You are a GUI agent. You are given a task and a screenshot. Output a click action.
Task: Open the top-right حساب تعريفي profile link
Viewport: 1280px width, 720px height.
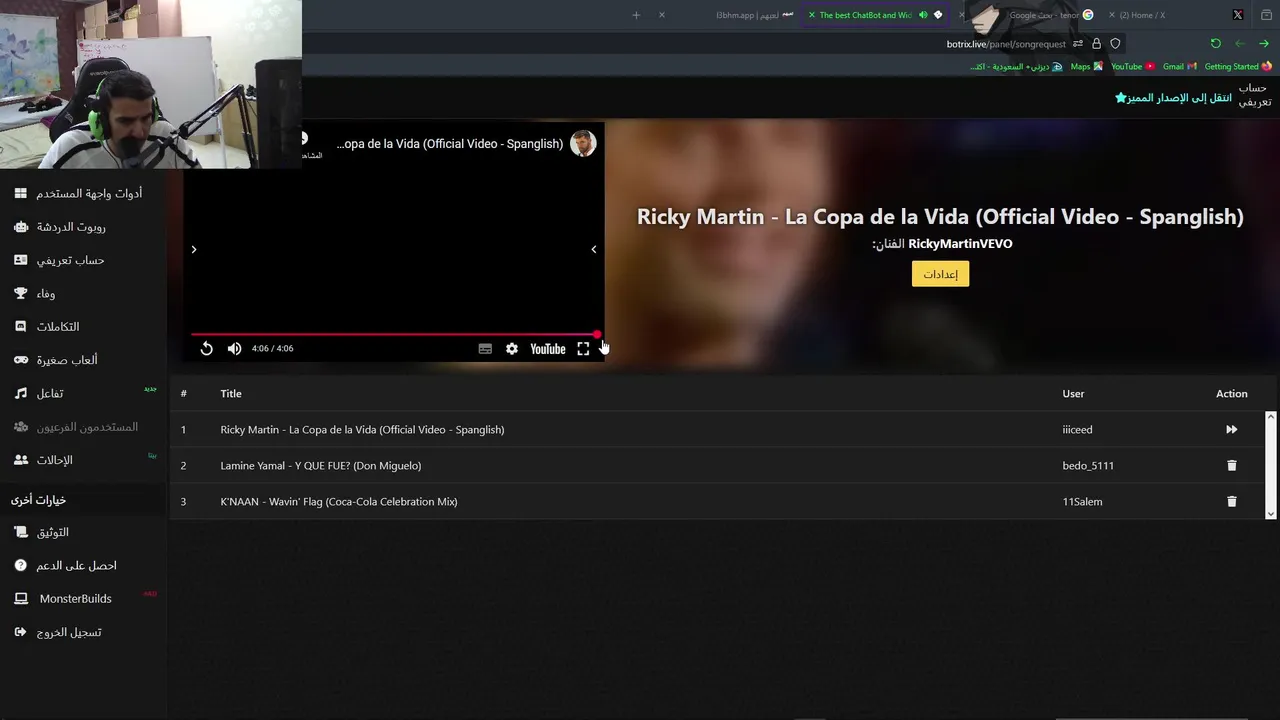tap(1254, 95)
